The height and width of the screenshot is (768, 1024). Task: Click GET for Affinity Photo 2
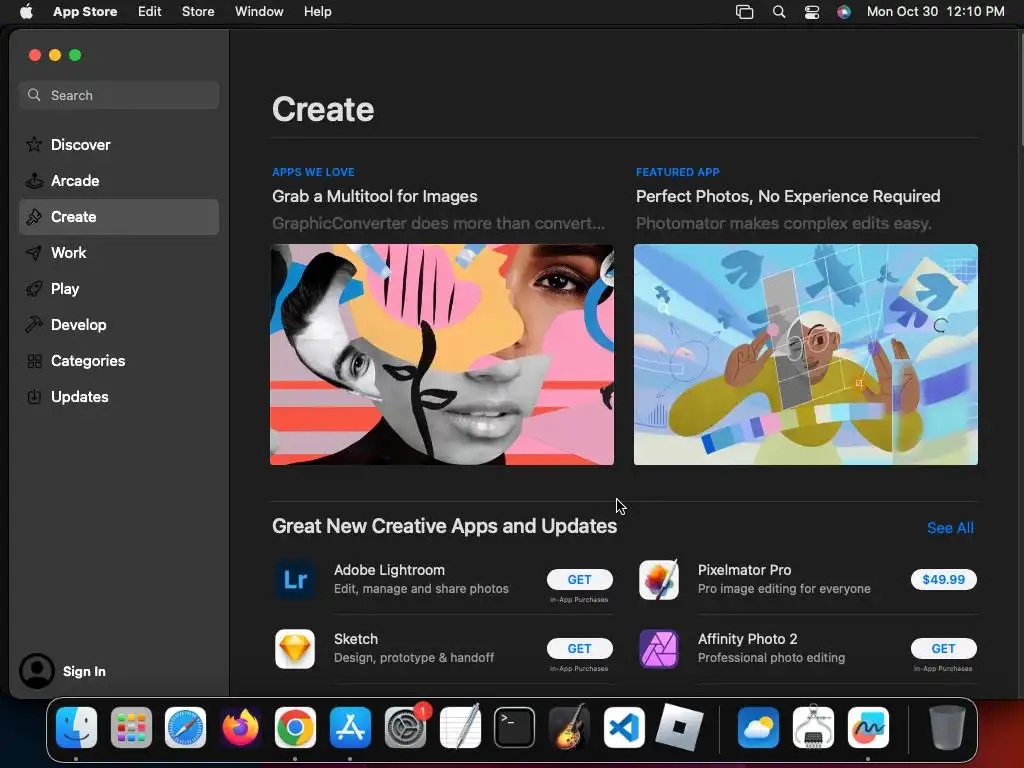click(944, 648)
